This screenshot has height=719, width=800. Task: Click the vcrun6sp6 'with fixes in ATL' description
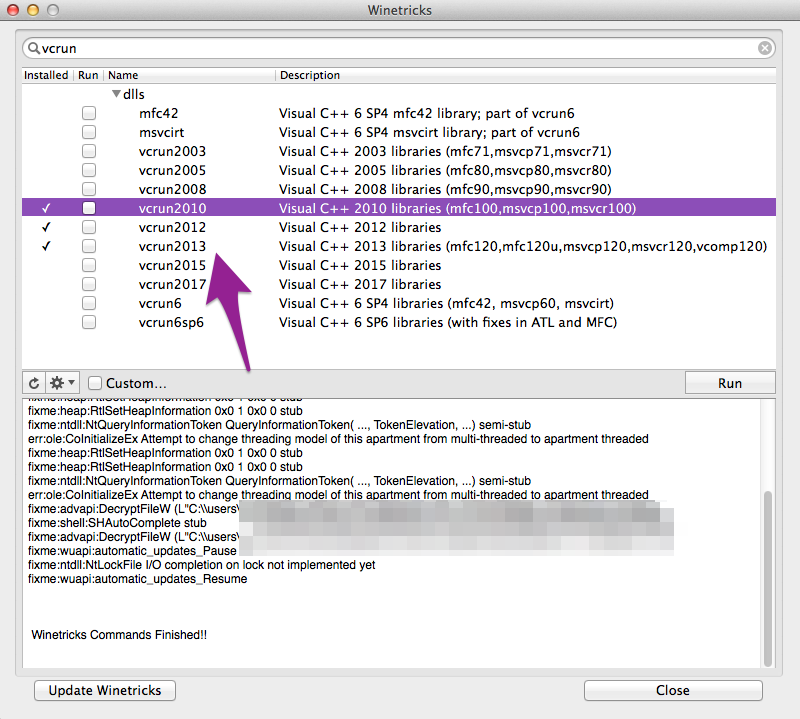(448, 323)
